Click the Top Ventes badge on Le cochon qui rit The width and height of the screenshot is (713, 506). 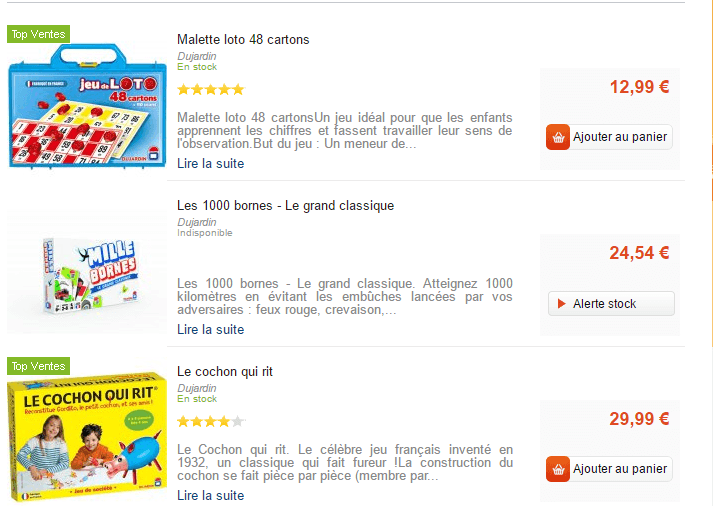click(38, 366)
